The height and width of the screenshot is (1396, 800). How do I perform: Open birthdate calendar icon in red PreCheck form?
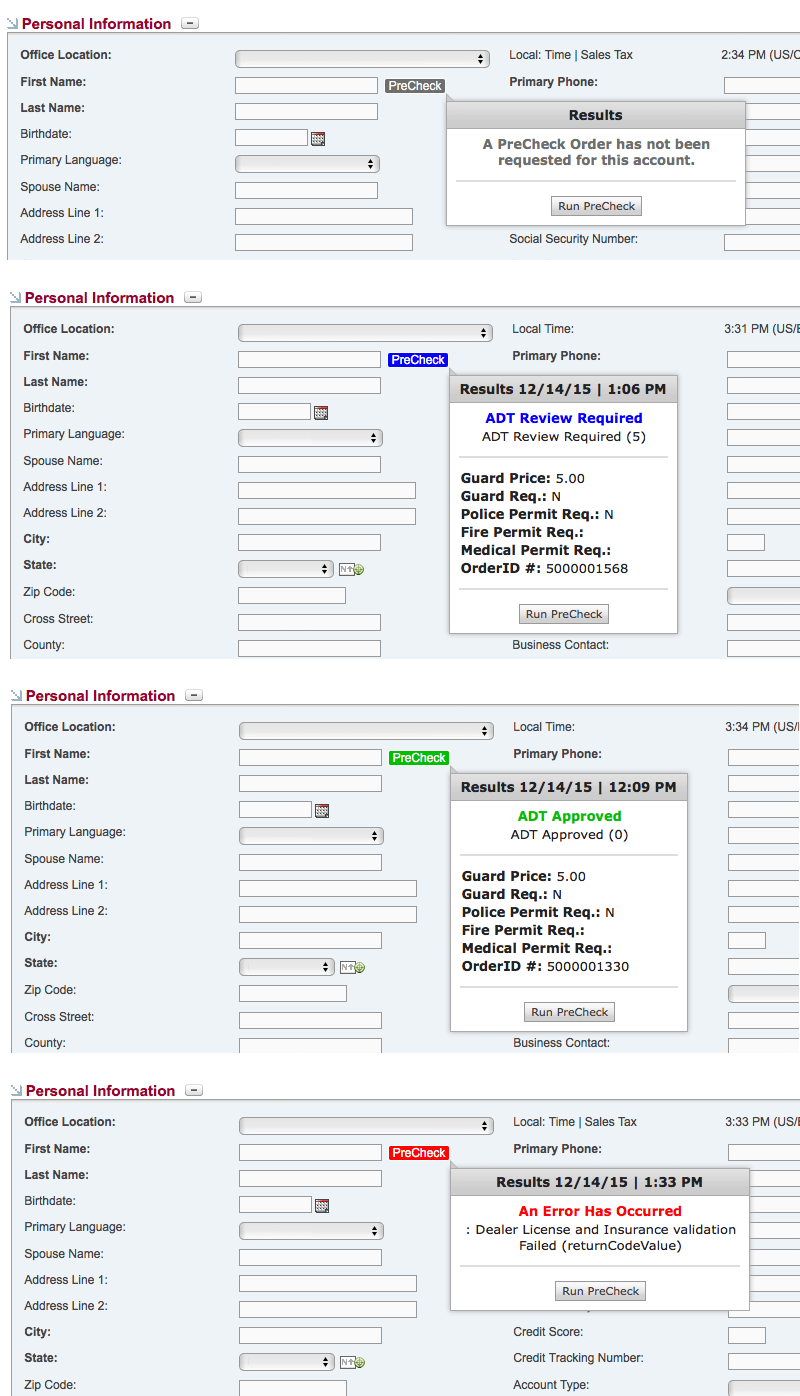(322, 1206)
